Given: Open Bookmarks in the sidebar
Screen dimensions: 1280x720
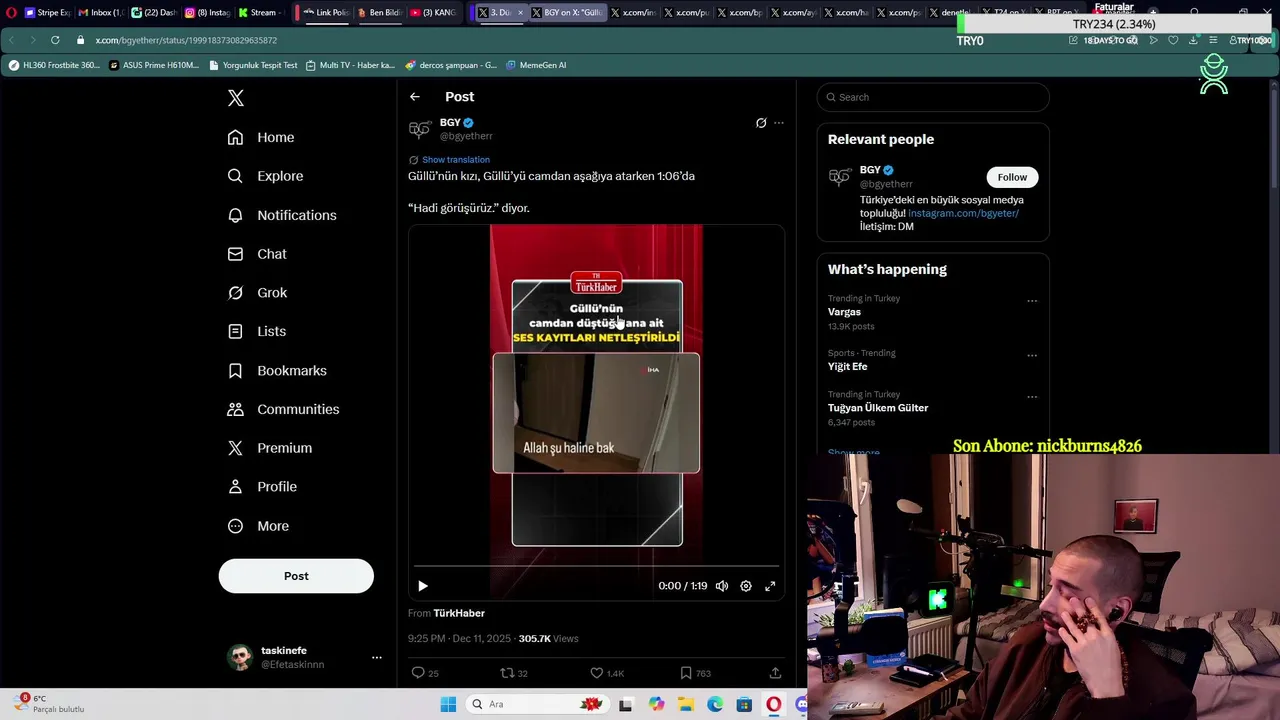Looking at the screenshot, I should tap(277, 370).
